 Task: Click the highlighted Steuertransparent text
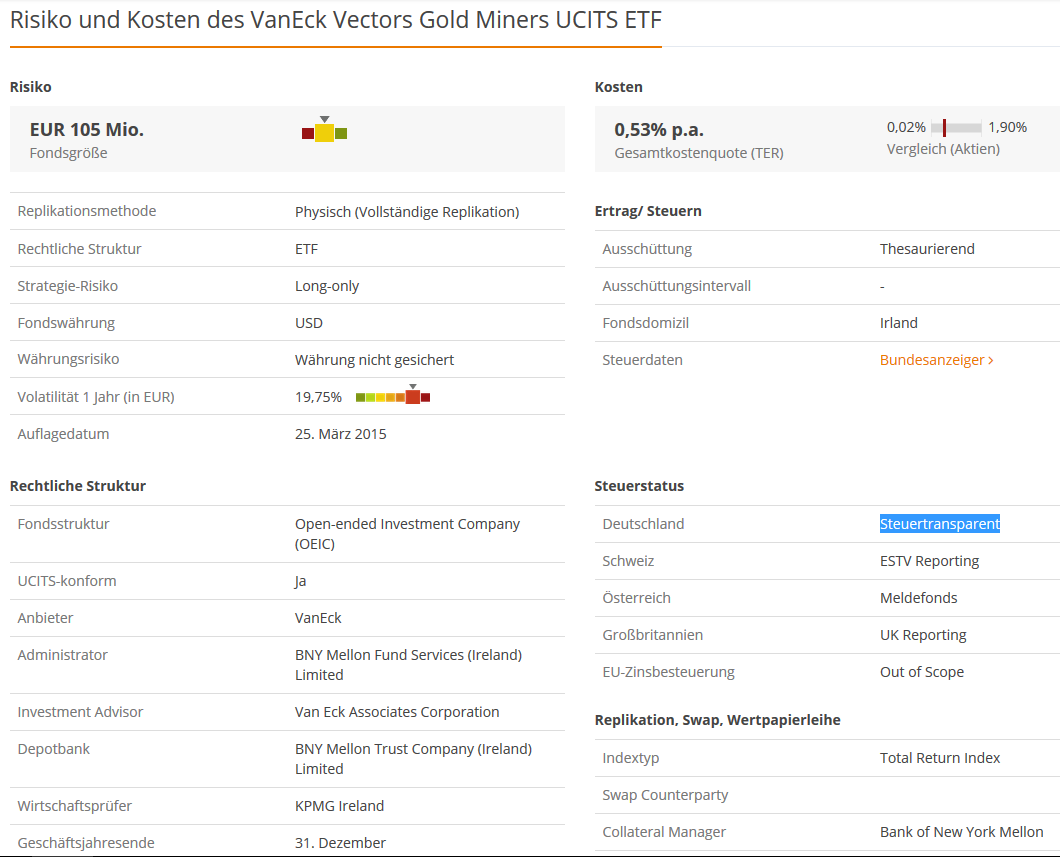coord(939,524)
